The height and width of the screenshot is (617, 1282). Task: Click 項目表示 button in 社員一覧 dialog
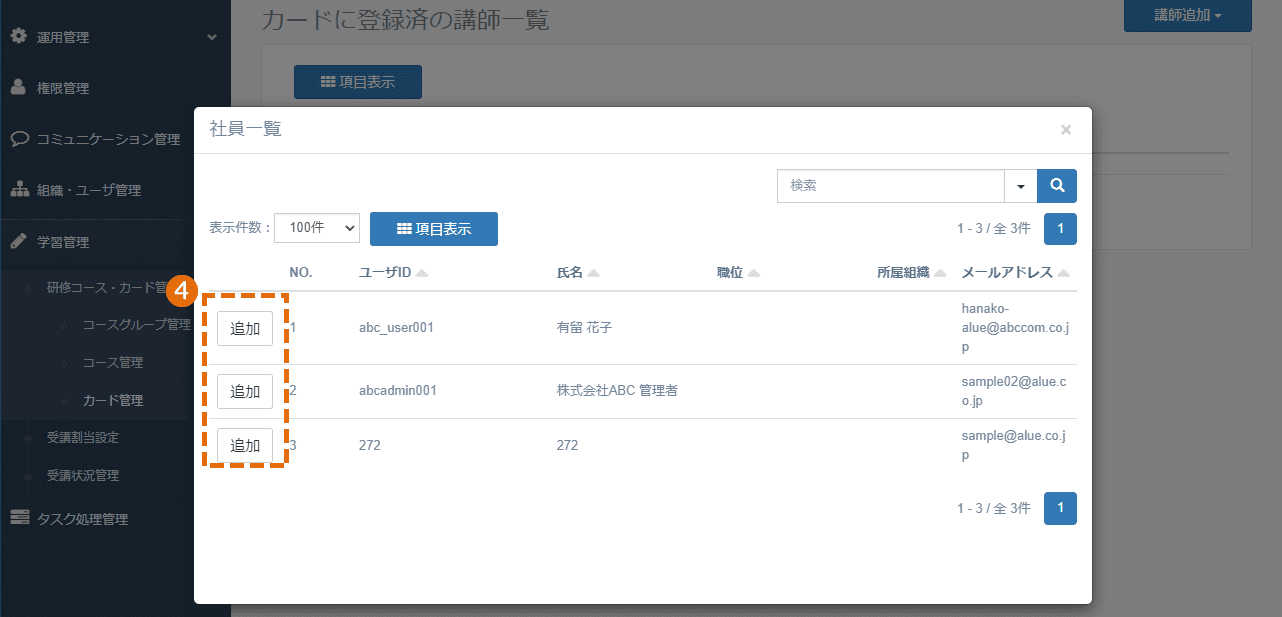point(434,229)
